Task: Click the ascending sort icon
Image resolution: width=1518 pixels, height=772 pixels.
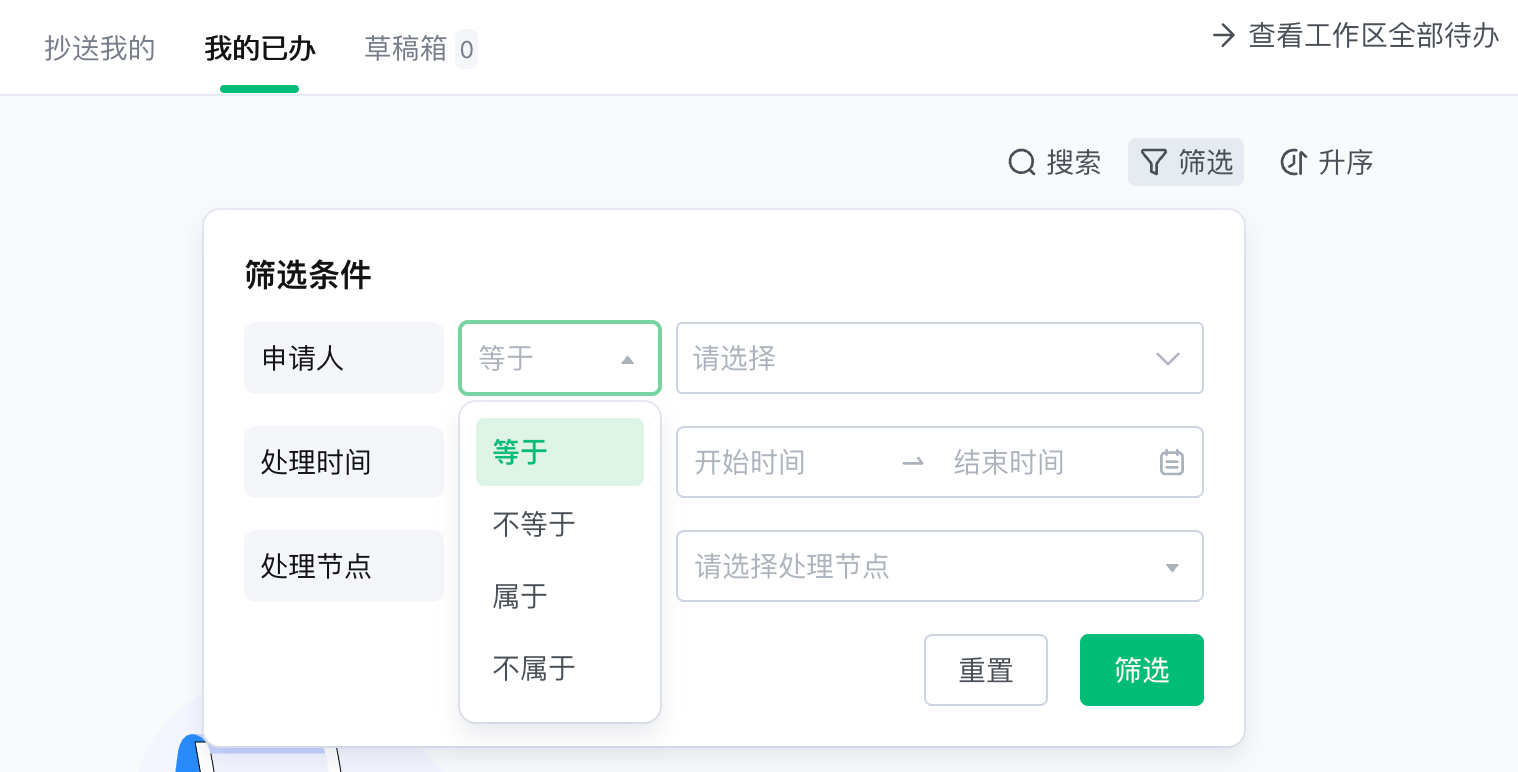Action: 1293,162
